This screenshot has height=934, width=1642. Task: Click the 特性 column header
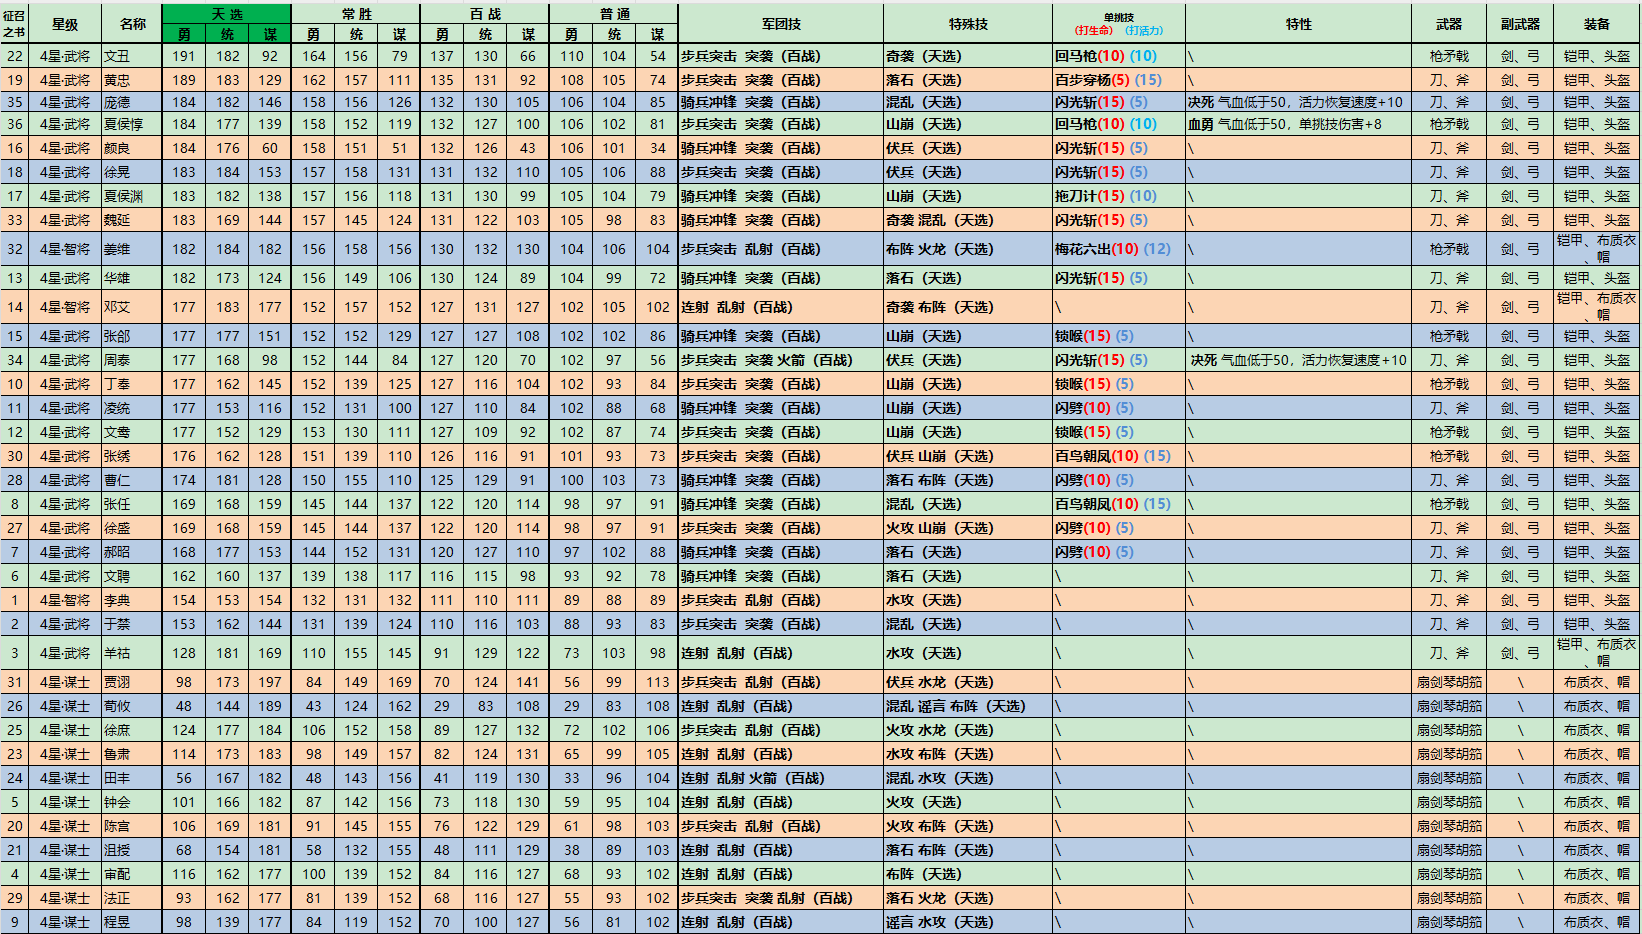coord(1299,24)
